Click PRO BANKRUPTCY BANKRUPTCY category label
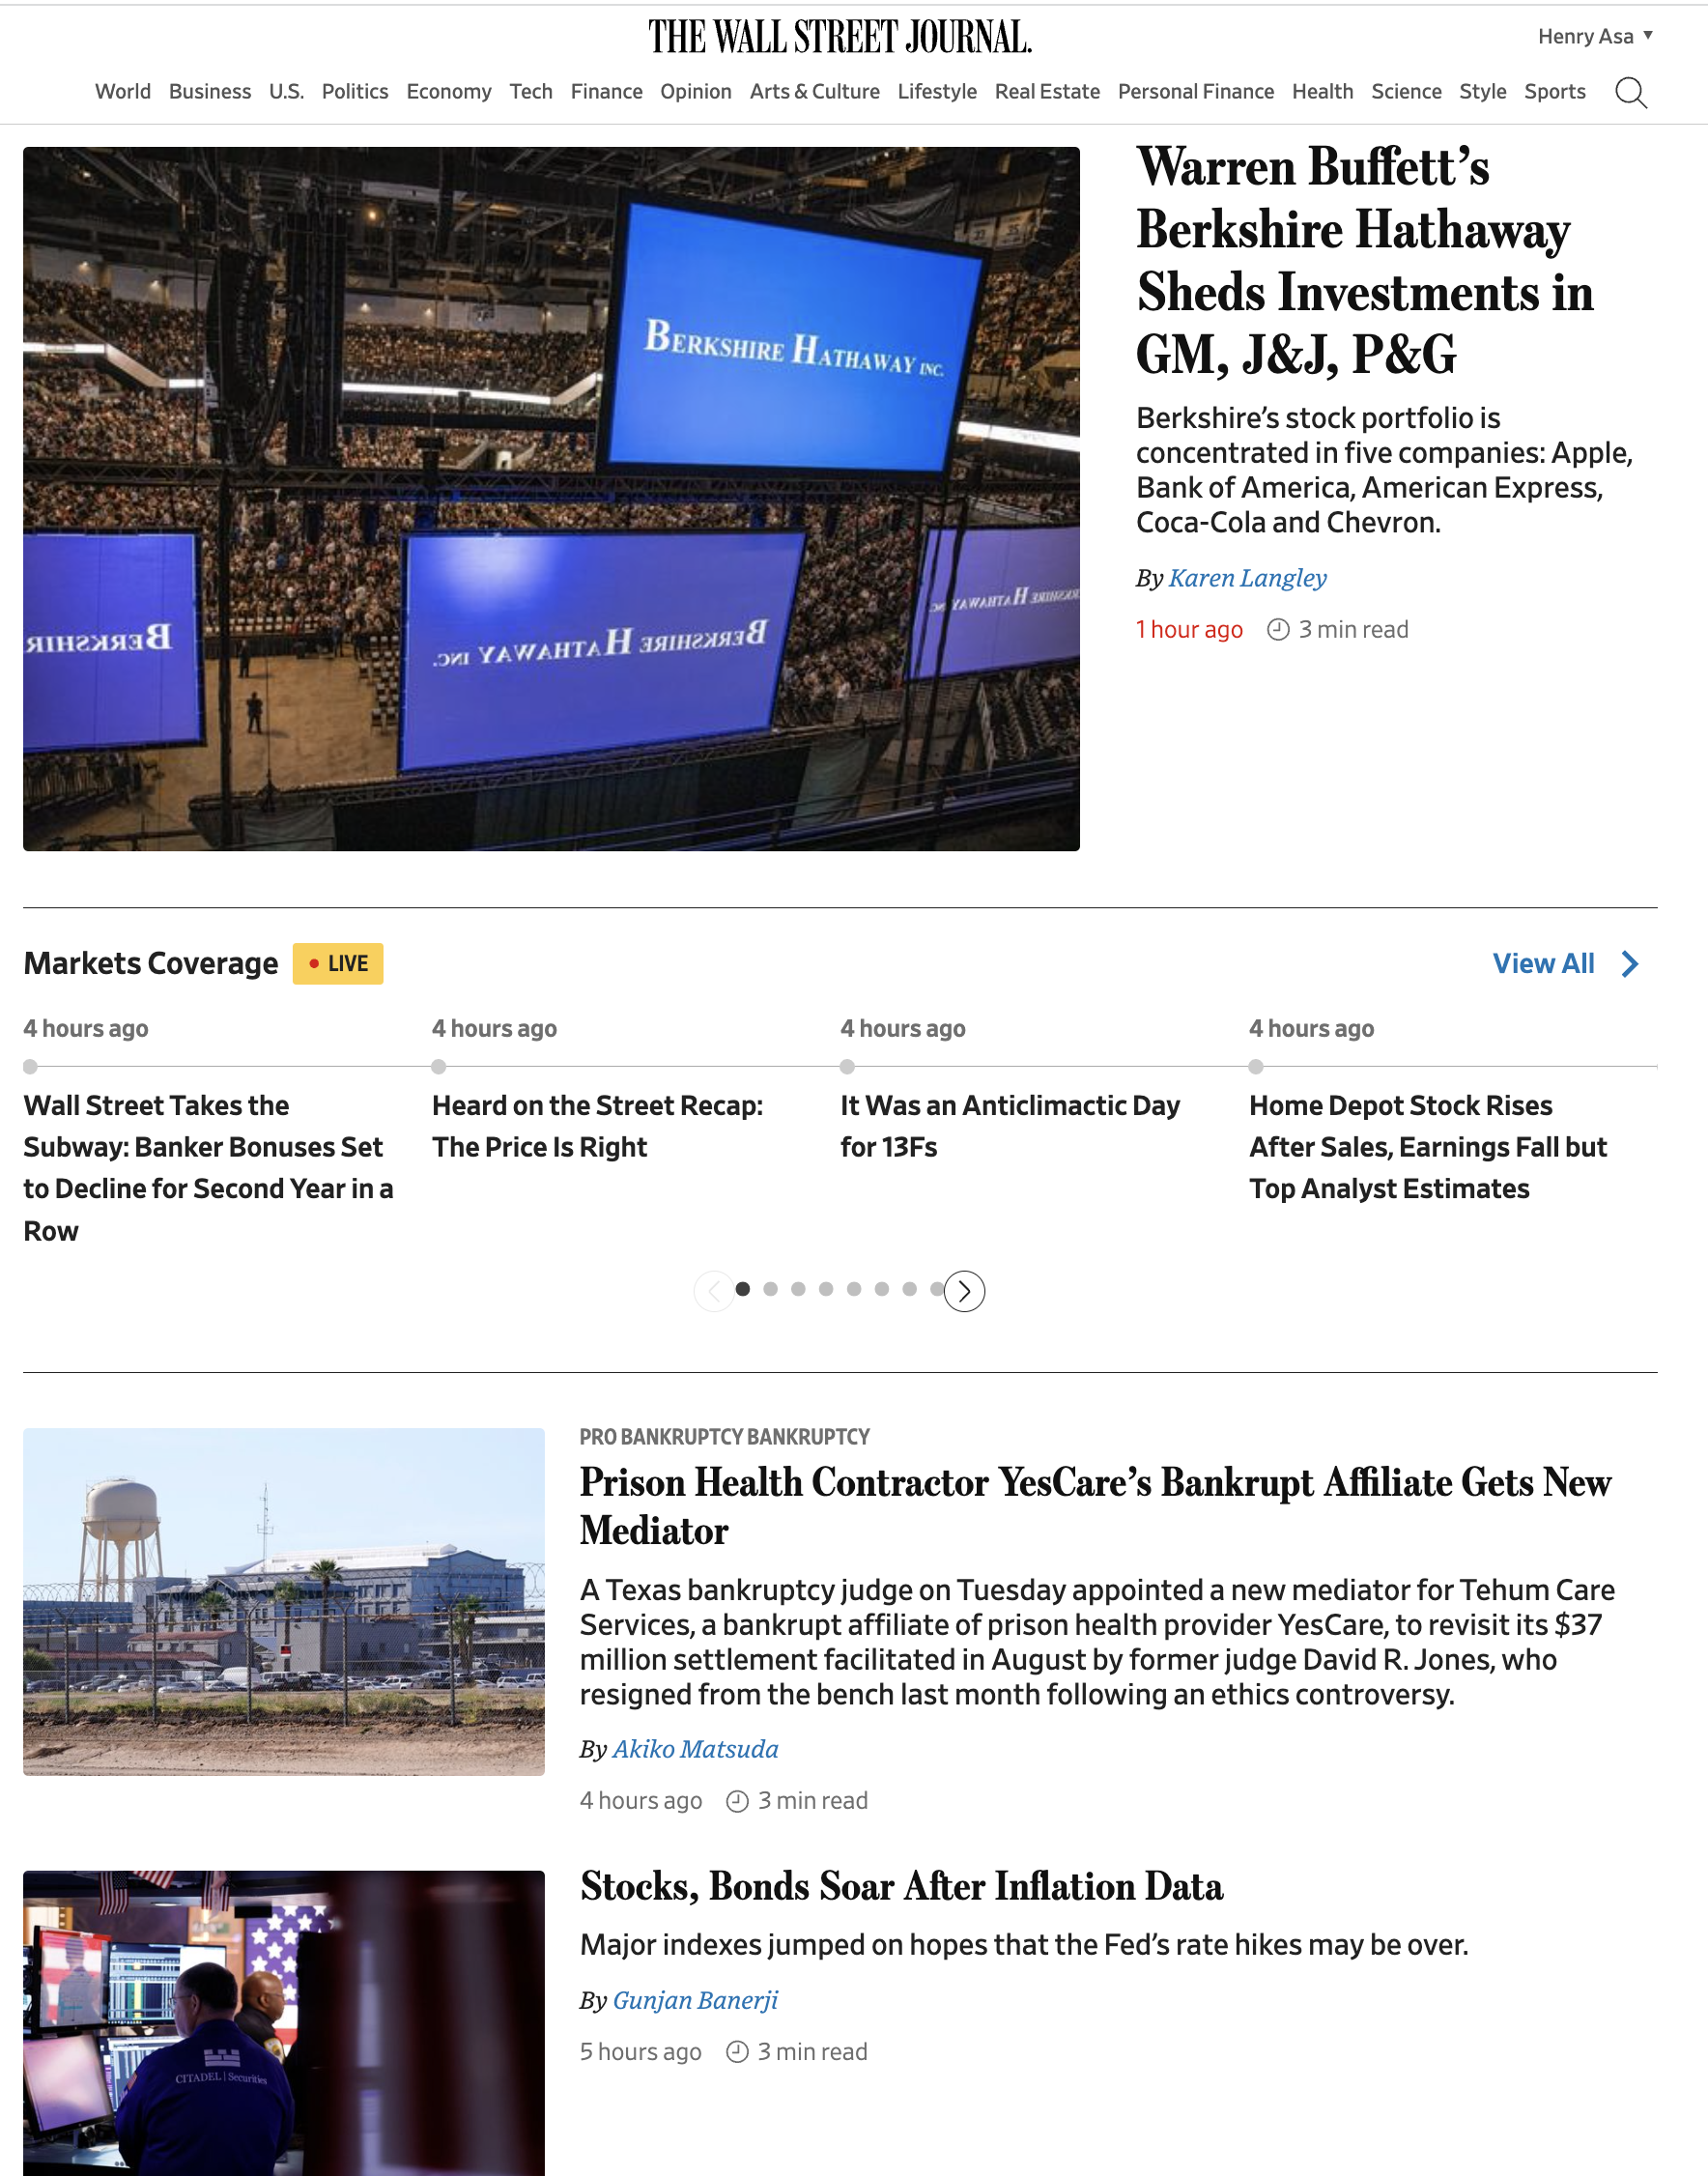The width and height of the screenshot is (1708, 2176). click(724, 1437)
